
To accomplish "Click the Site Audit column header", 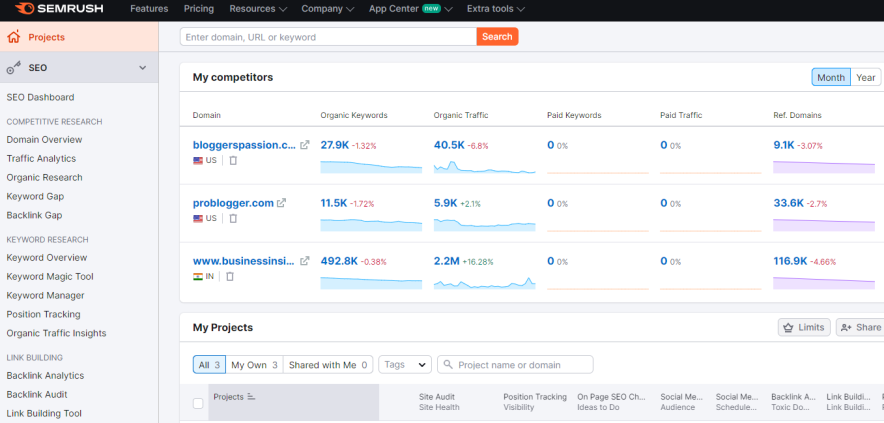I will pyautogui.click(x=439, y=402).
